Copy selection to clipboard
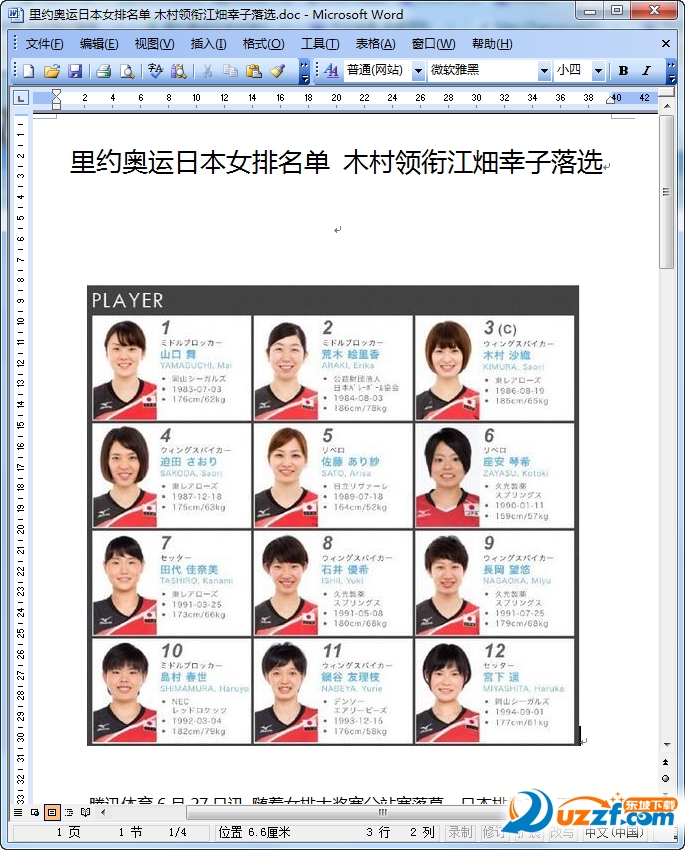Viewport: 685px width, 850px height. click(x=230, y=71)
